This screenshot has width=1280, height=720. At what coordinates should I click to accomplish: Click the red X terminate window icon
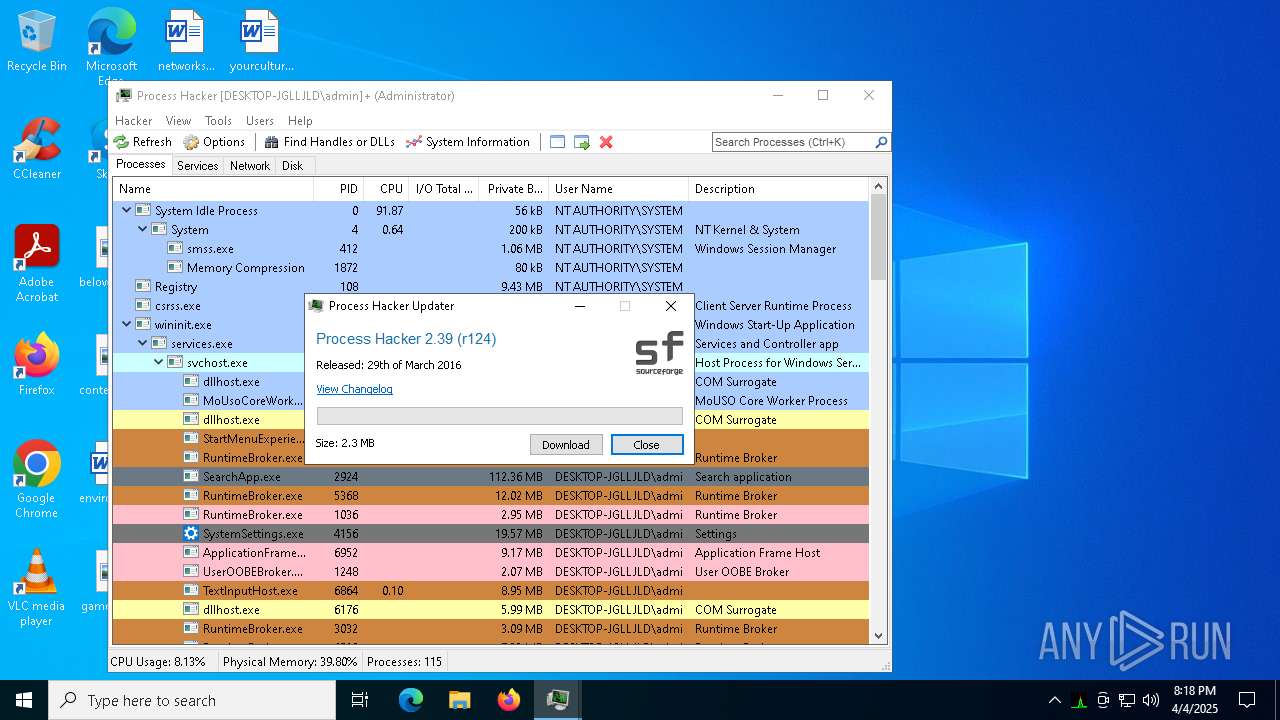[x=606, y=142]
